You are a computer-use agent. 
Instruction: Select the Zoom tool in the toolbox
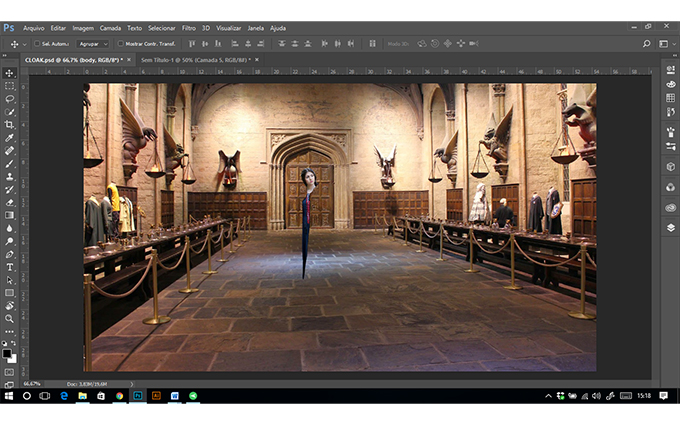(9, 319)
